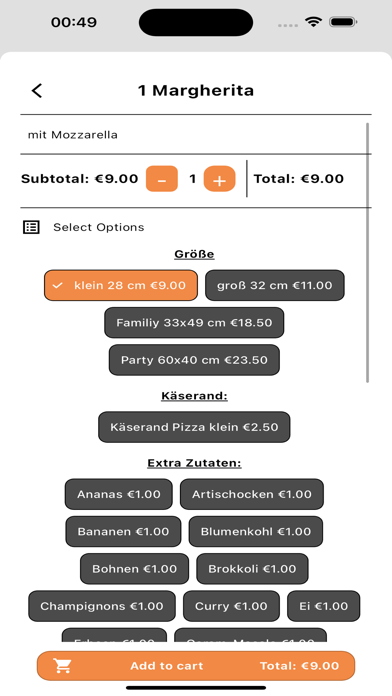Click the shopping cart icon
392x696 pixels.
63,665
